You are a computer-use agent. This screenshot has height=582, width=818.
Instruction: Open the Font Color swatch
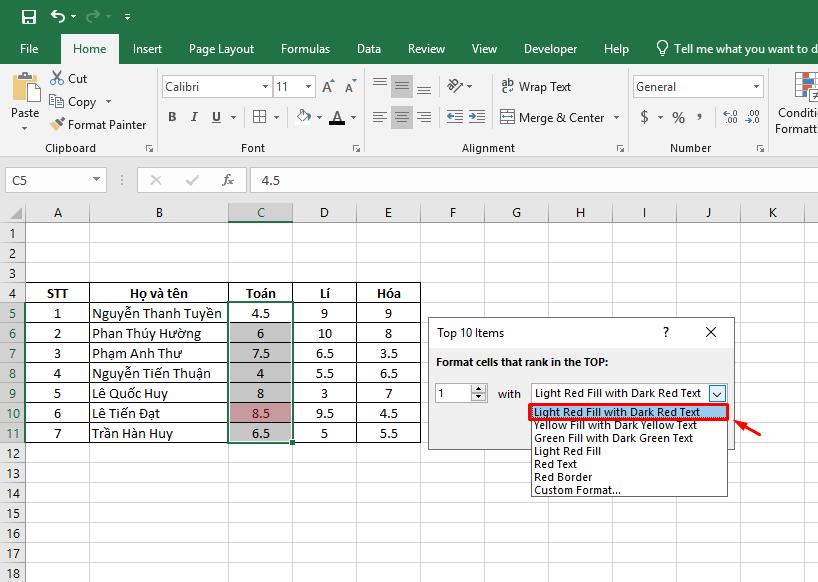click(x=337, y=118)
